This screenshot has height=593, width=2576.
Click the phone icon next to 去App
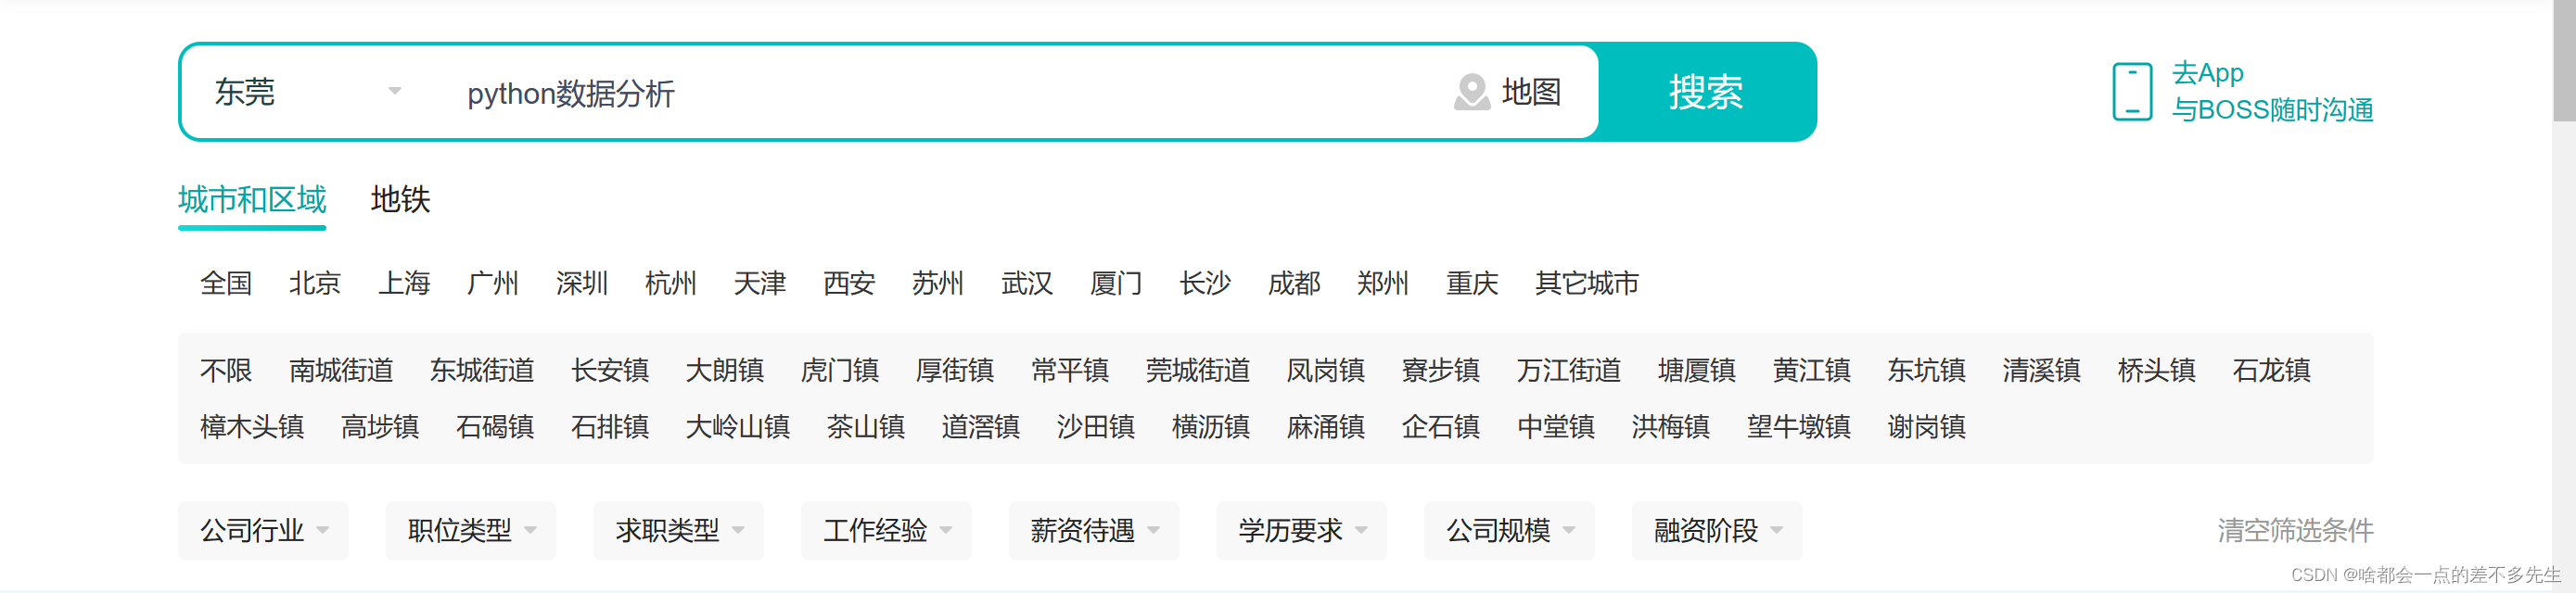click(2132, 92)
